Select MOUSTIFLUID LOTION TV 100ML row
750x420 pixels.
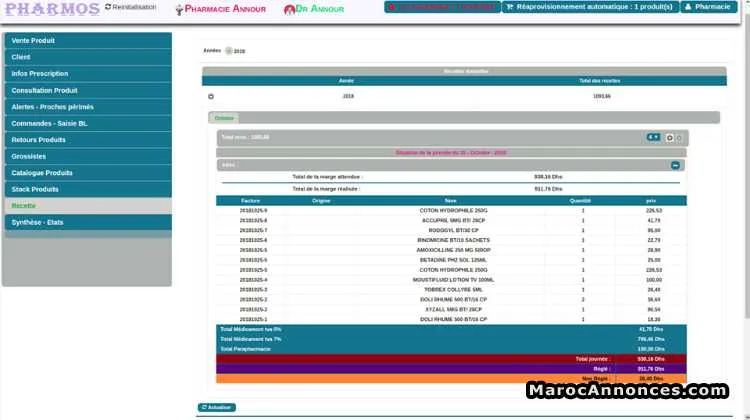pos(451,280)
